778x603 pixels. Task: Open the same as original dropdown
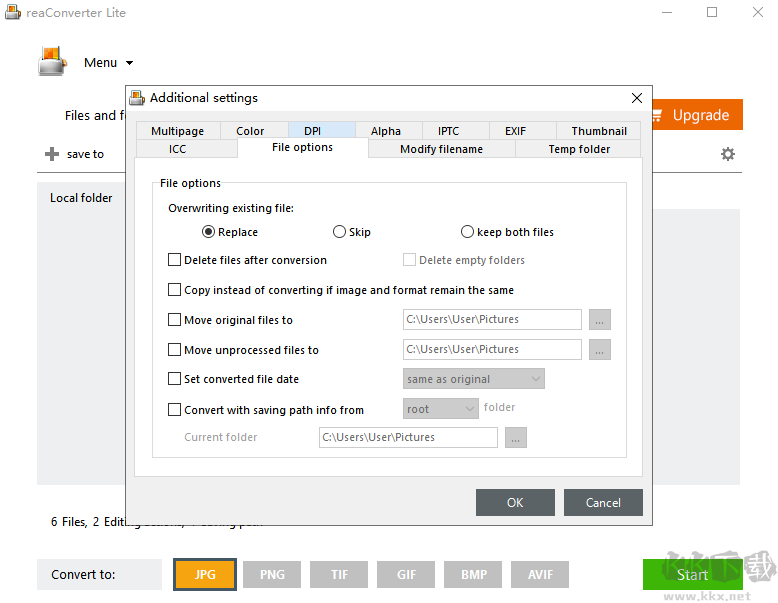(473, 379)
